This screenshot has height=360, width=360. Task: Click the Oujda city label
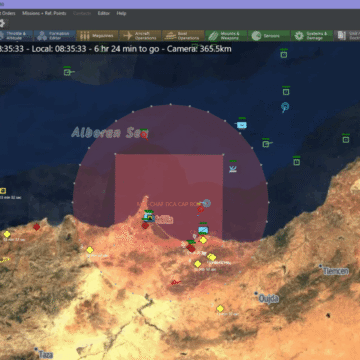[269, 299]
